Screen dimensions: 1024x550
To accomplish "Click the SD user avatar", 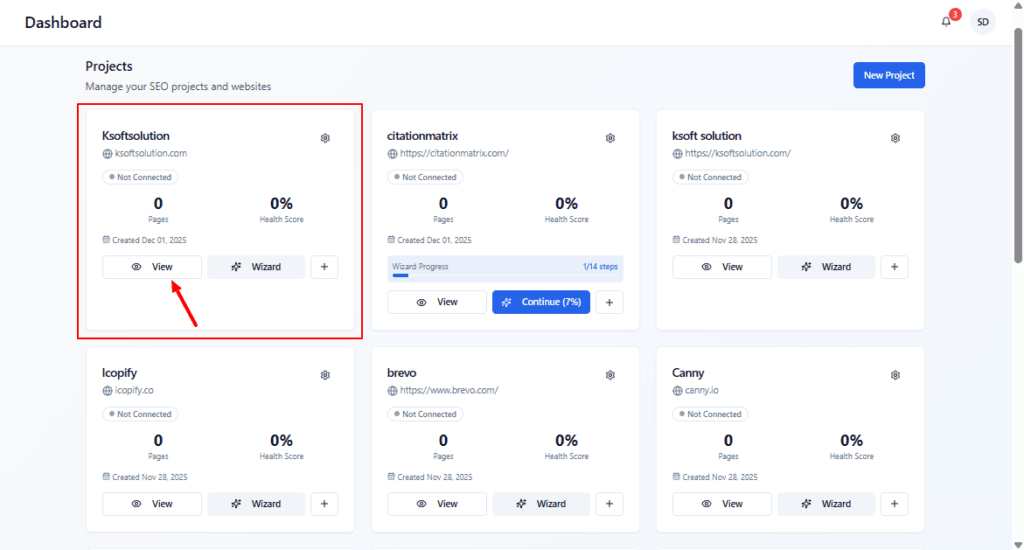I will pyautogui.click(x=983, y=22).
